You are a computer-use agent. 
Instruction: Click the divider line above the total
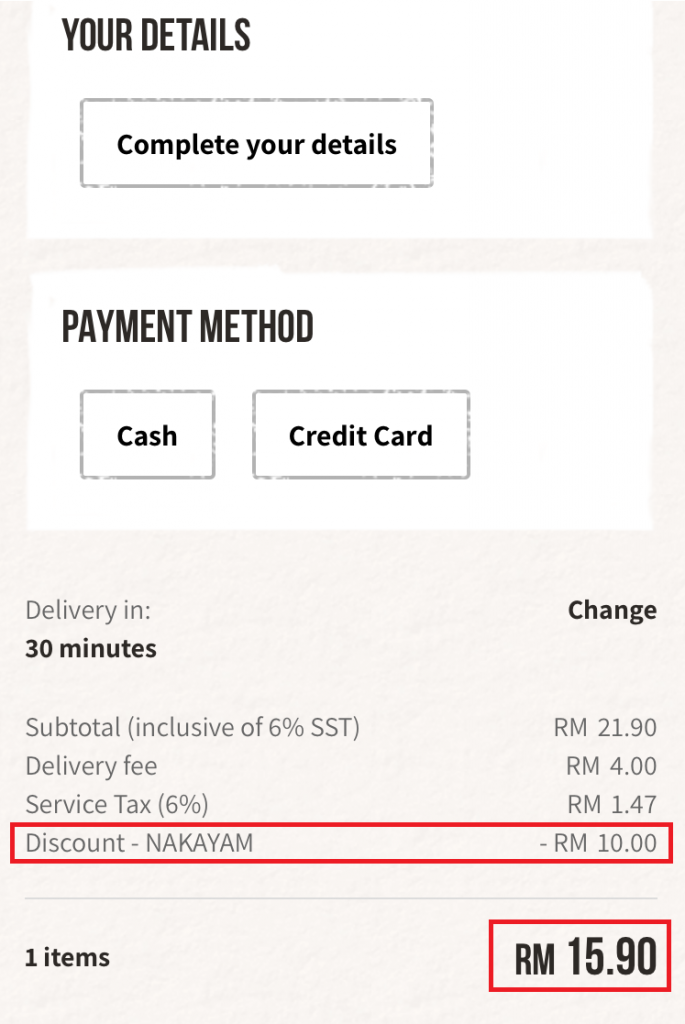(341, 898)
